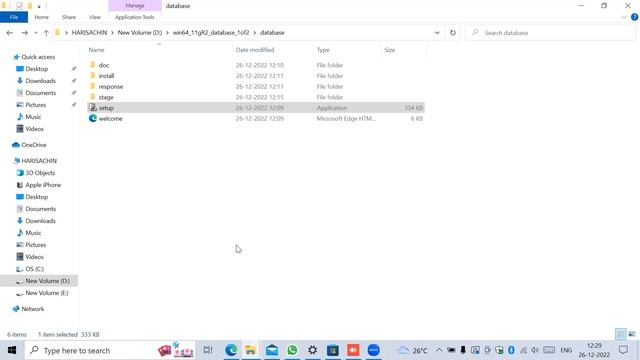Click Microsoft Edge HTM type of welcome
This screenshot has height=360, width=640.
(346, 118)
